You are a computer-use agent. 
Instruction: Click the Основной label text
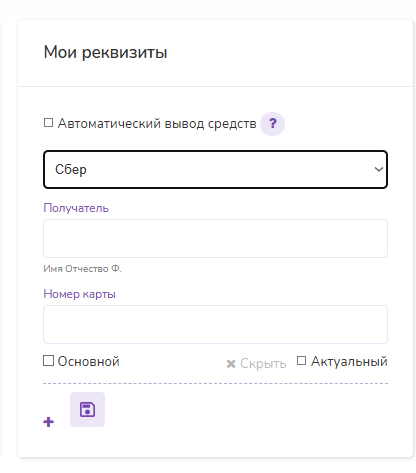click(89, 361)
